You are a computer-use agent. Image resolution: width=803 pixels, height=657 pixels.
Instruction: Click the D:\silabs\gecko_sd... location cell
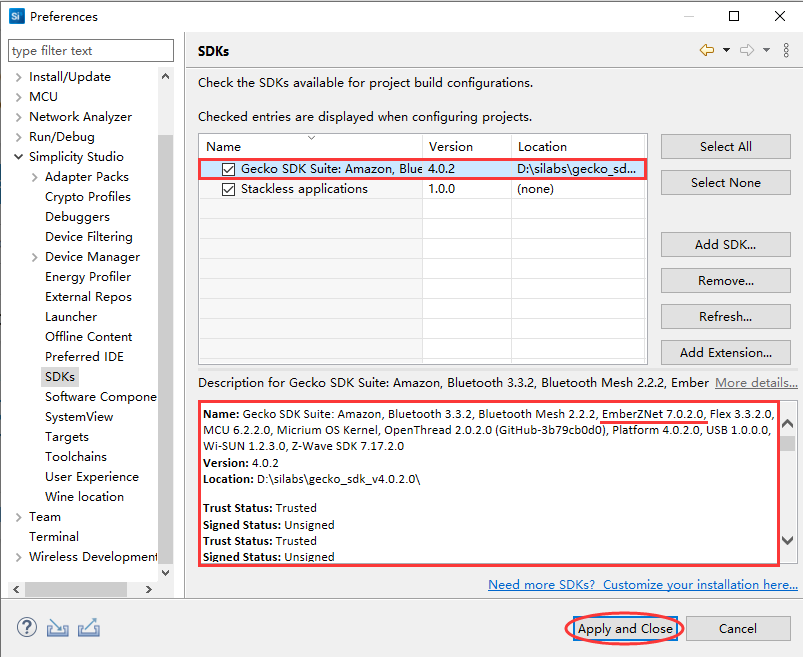(578, 169)
